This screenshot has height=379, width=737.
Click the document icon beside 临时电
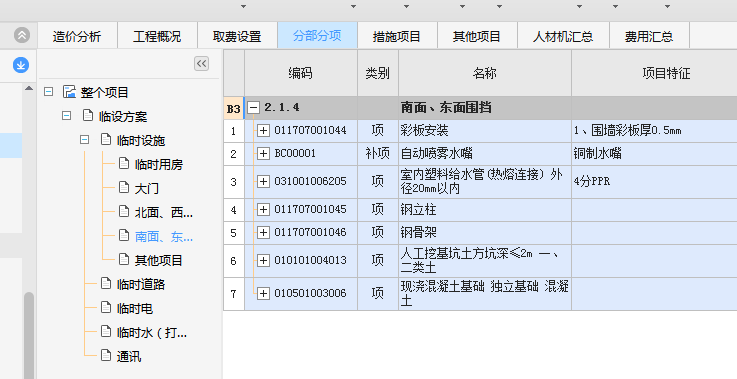tap(106, 307)
